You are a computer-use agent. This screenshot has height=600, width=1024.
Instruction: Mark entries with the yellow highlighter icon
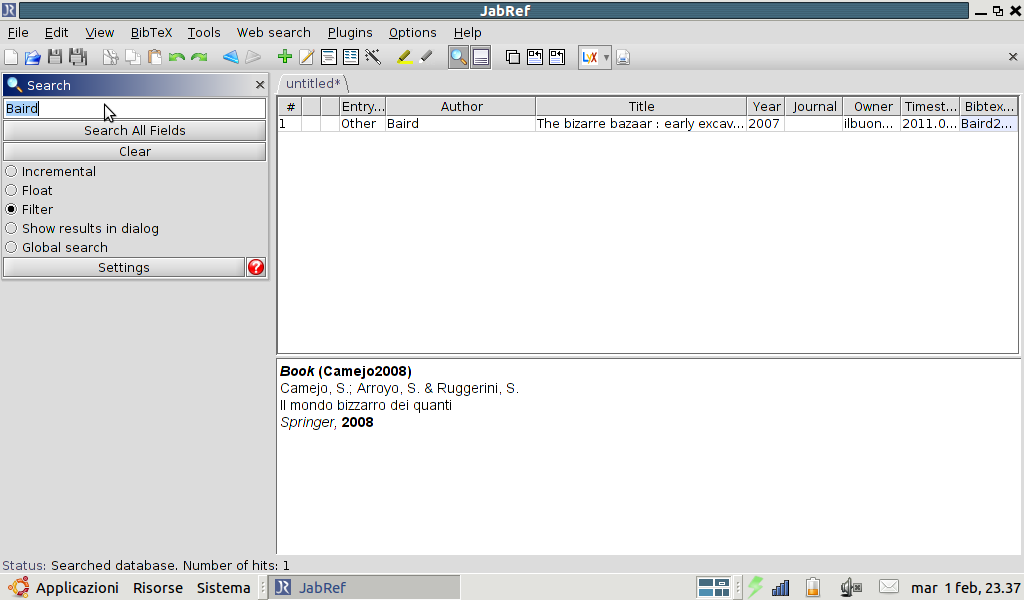[x=404, y=57]
